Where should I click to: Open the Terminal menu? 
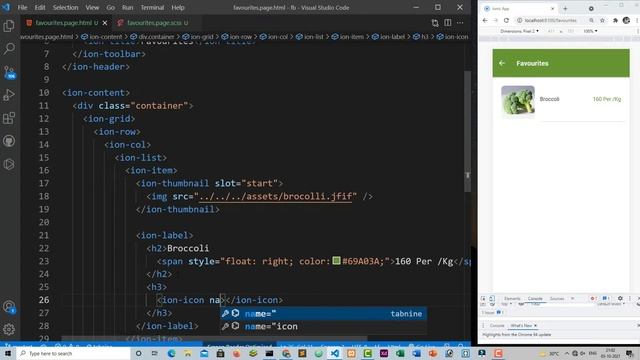[152, 7]
